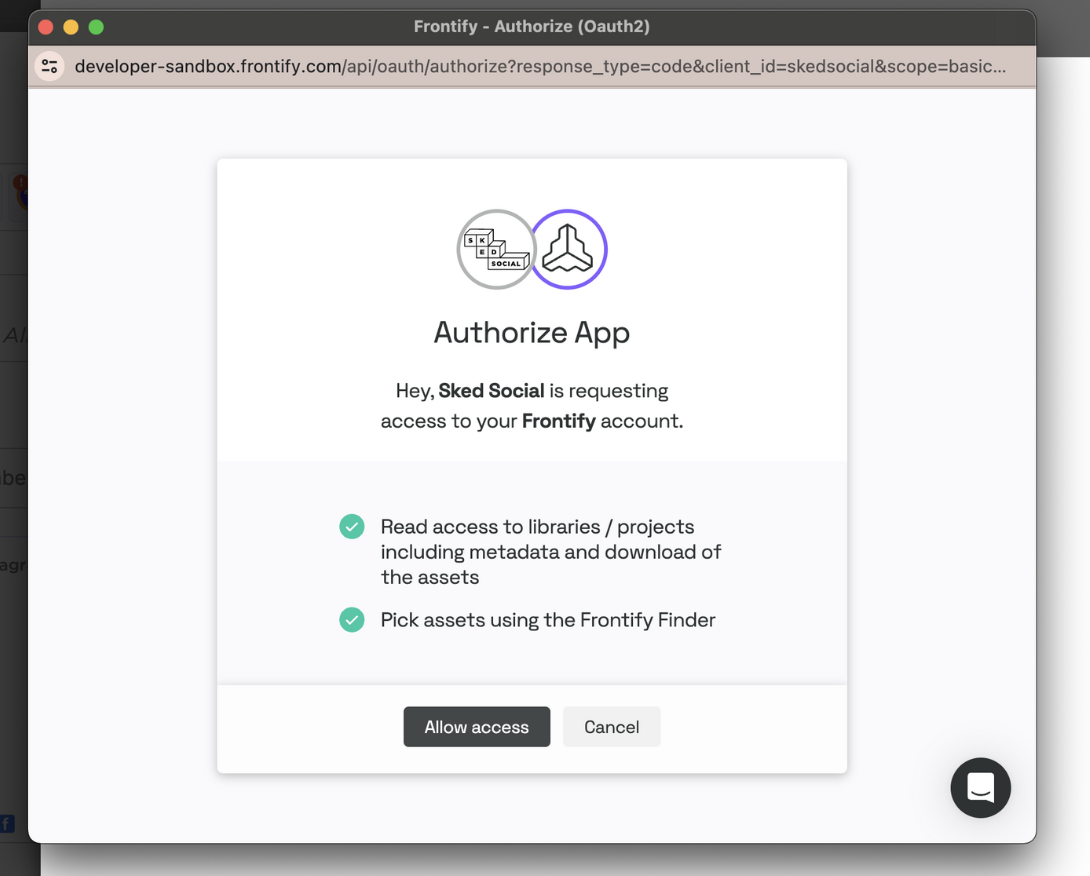The width and height of the screenshot is (1090, 876).
Task: Minimize the Frontify Authorize window
Action: [x=71, y=27]
